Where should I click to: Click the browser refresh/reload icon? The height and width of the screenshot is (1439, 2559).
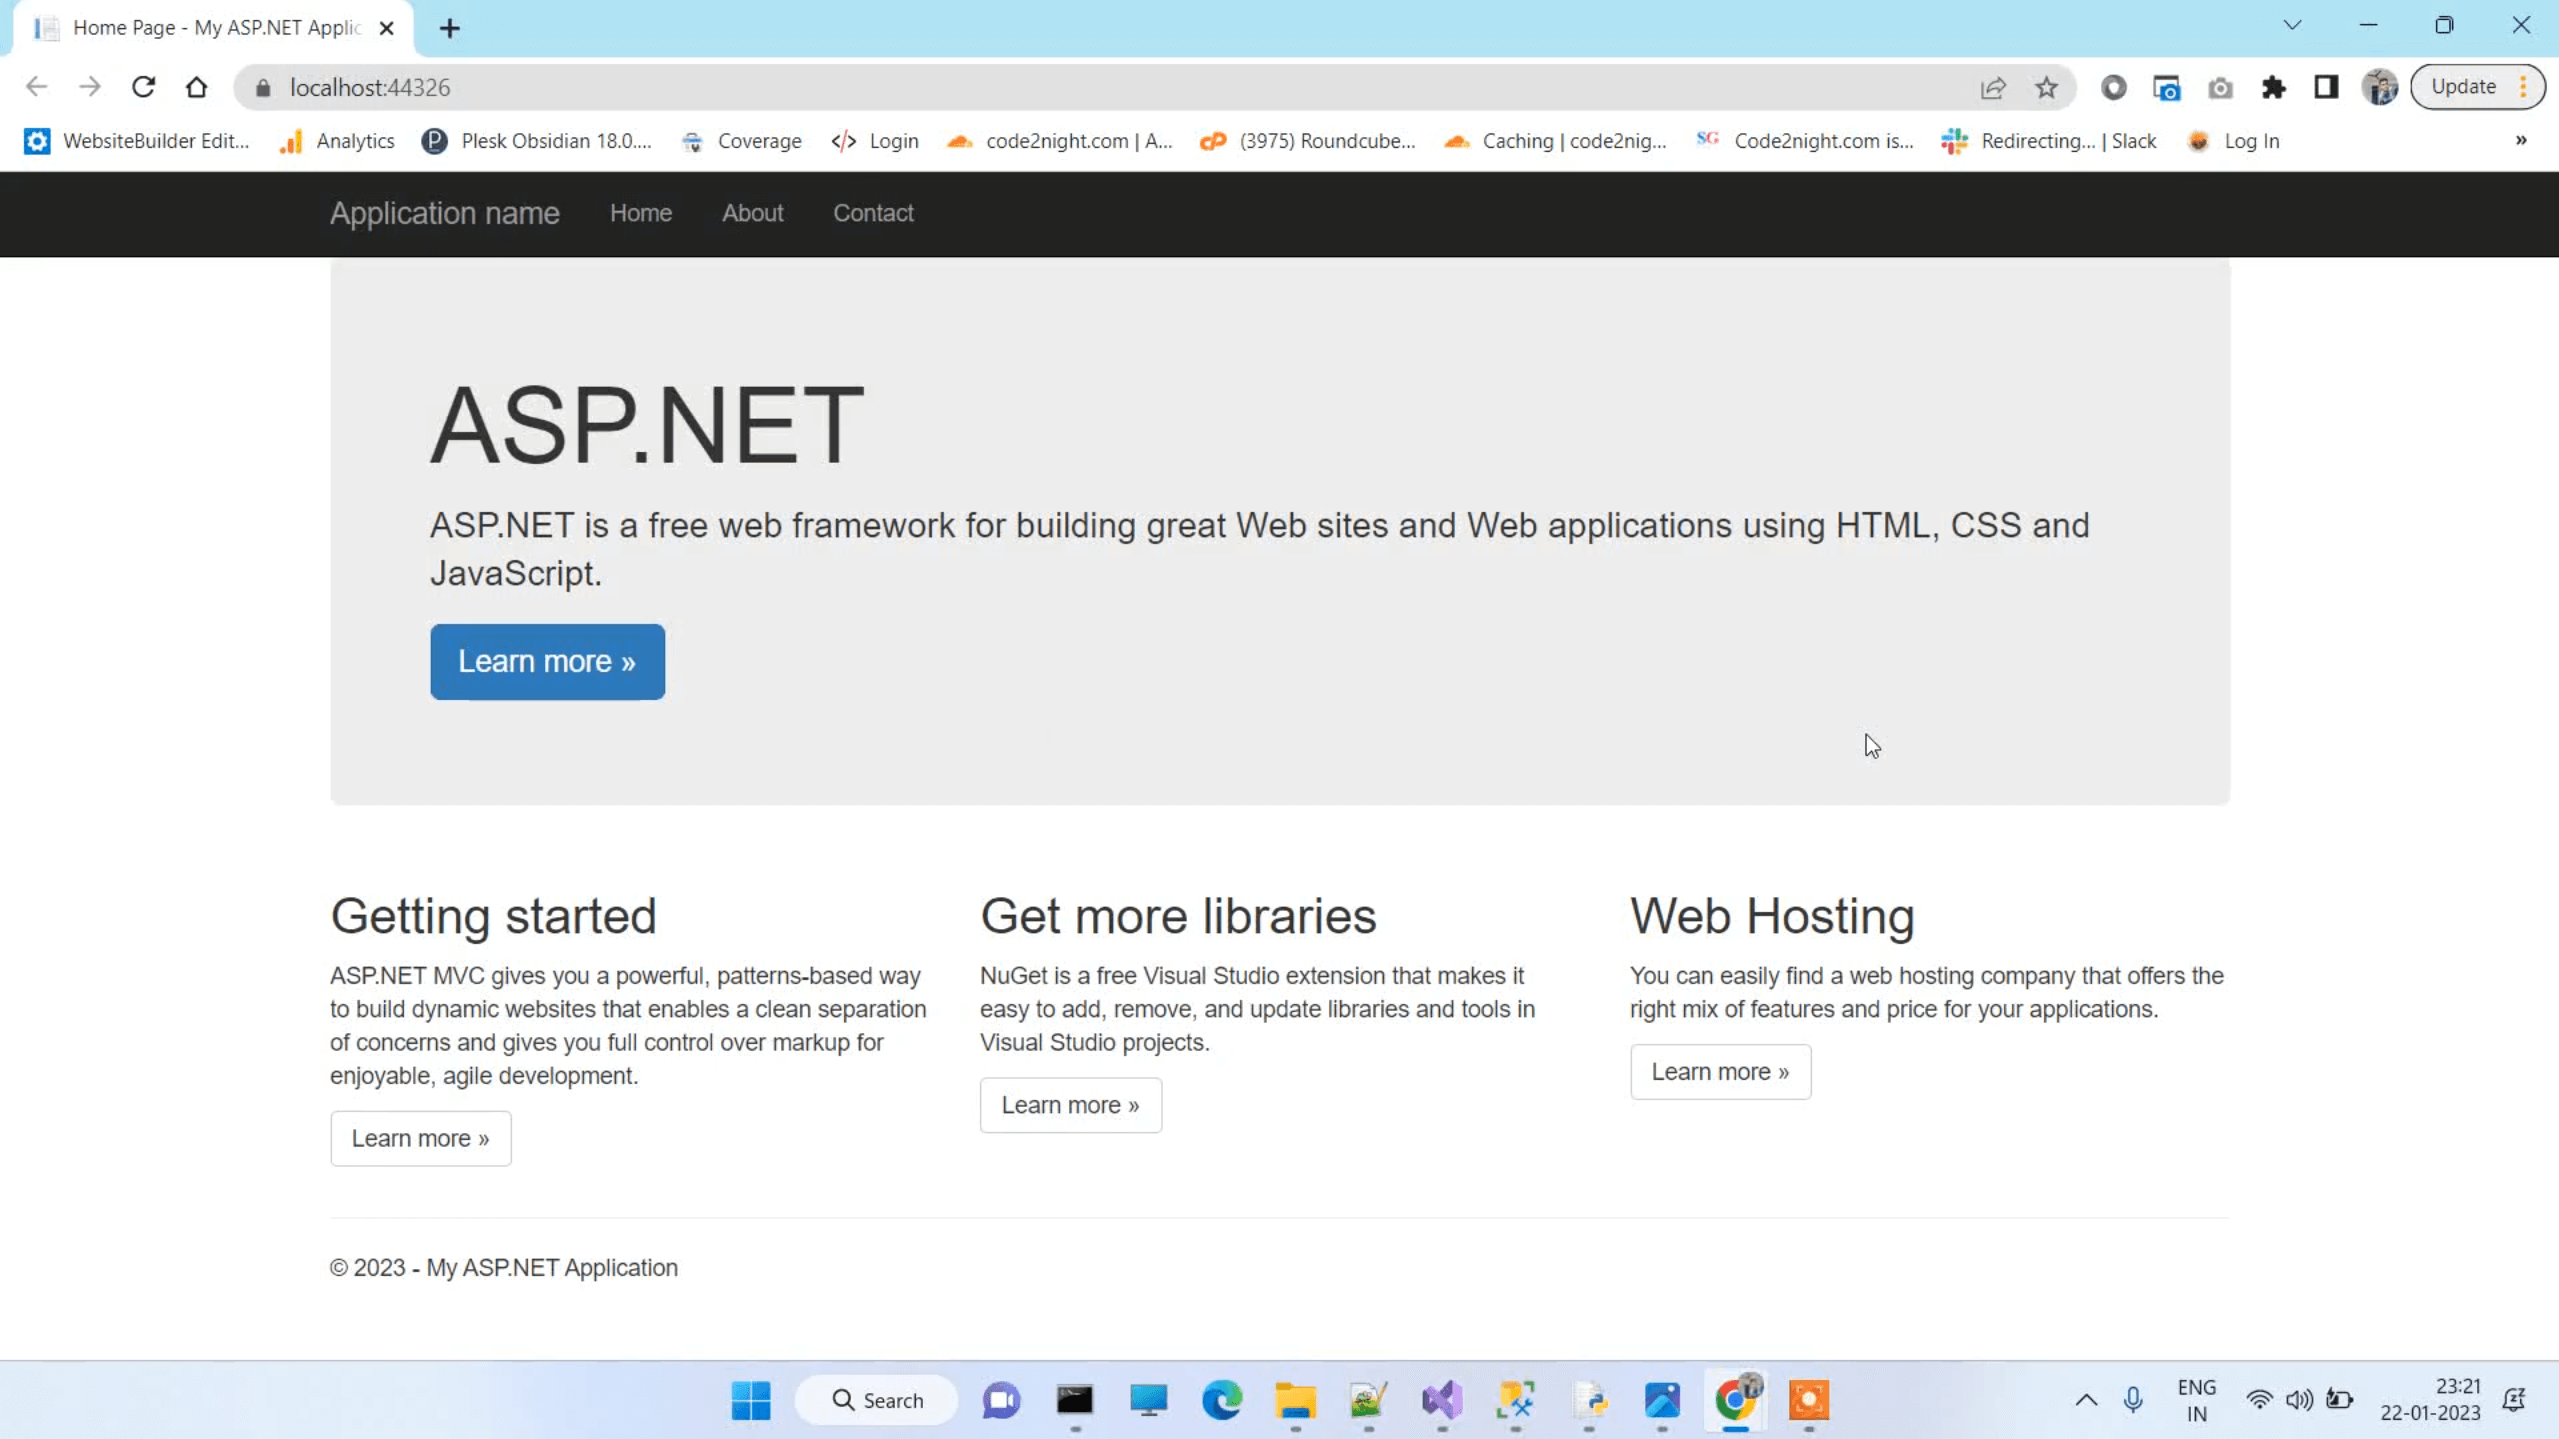point(144,88)
